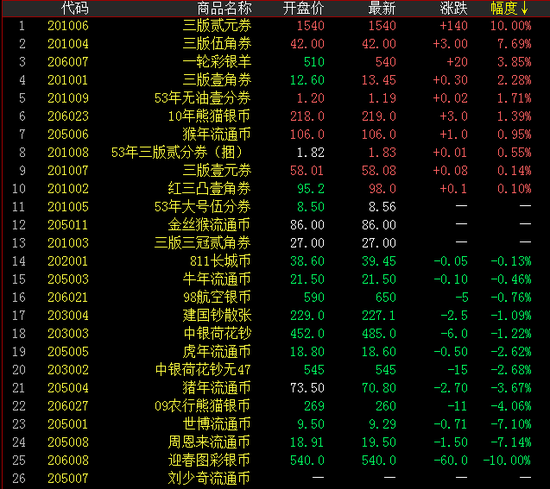Click code 205006
The height and width of the screenshot is (489, 550).
click(68, 134)
